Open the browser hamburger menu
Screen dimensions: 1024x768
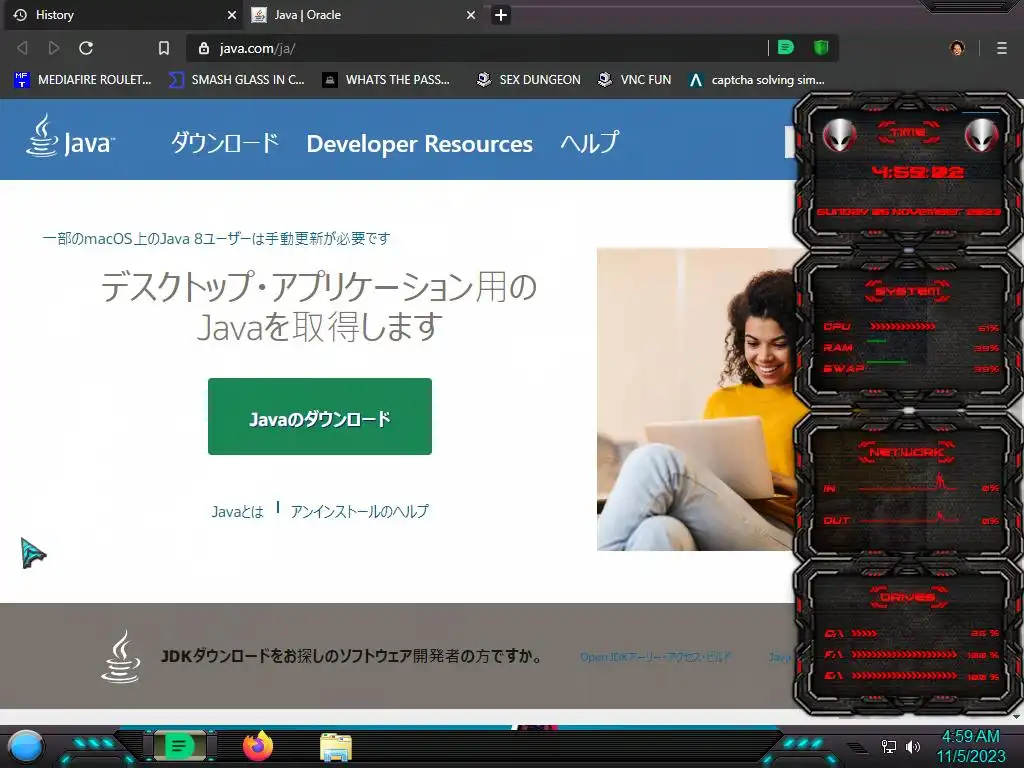coord(1002,48)
